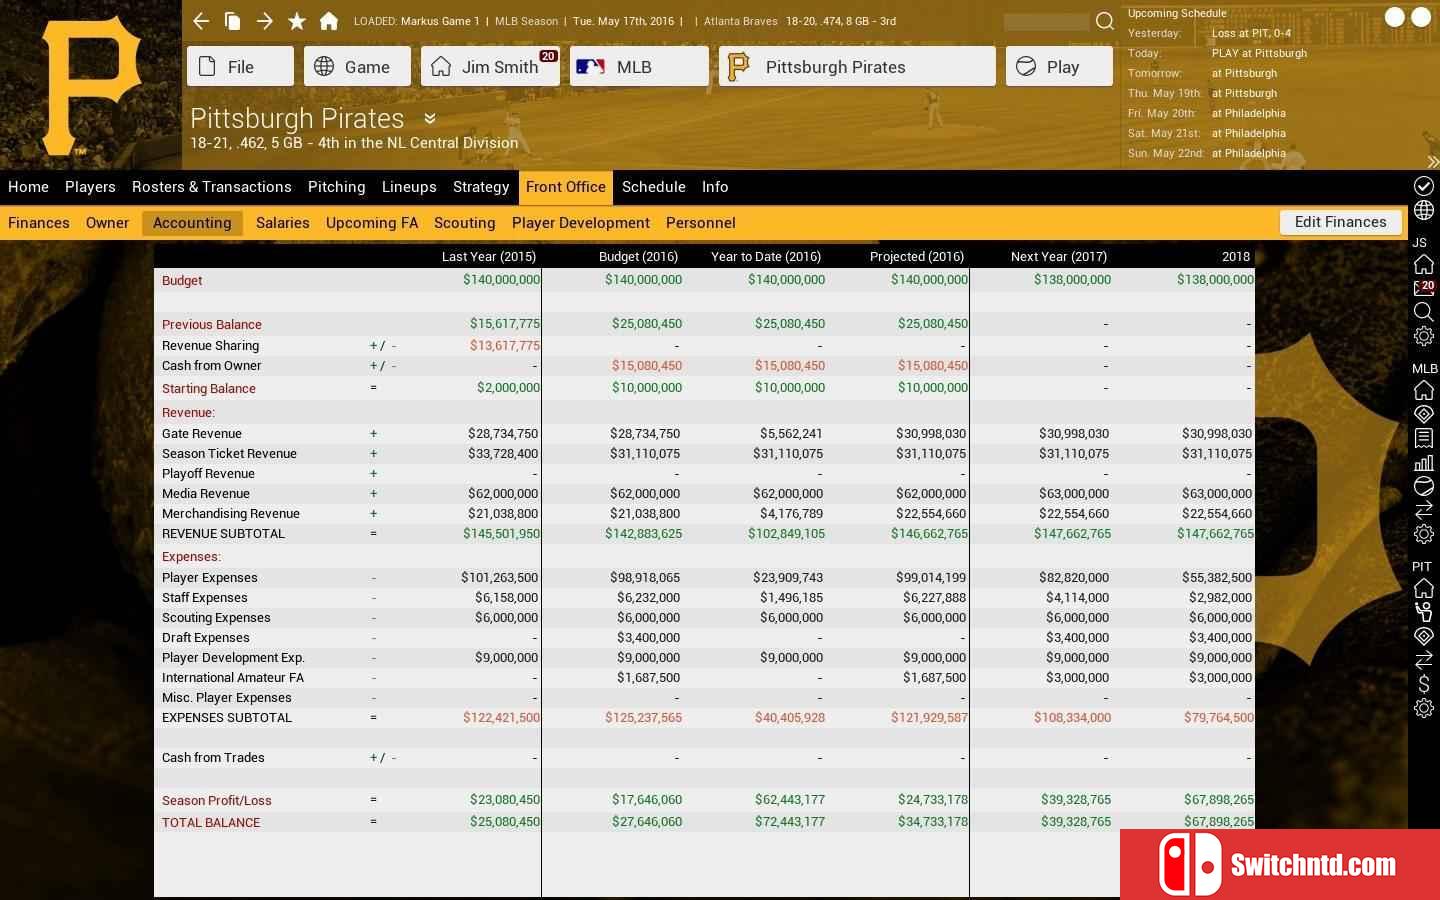Click the globe icon in right sidebar

click(x=1424, y=210)
